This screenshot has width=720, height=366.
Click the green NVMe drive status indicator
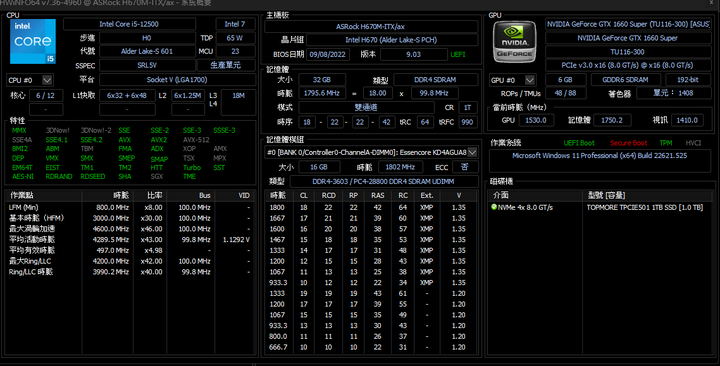click(494, 207)
